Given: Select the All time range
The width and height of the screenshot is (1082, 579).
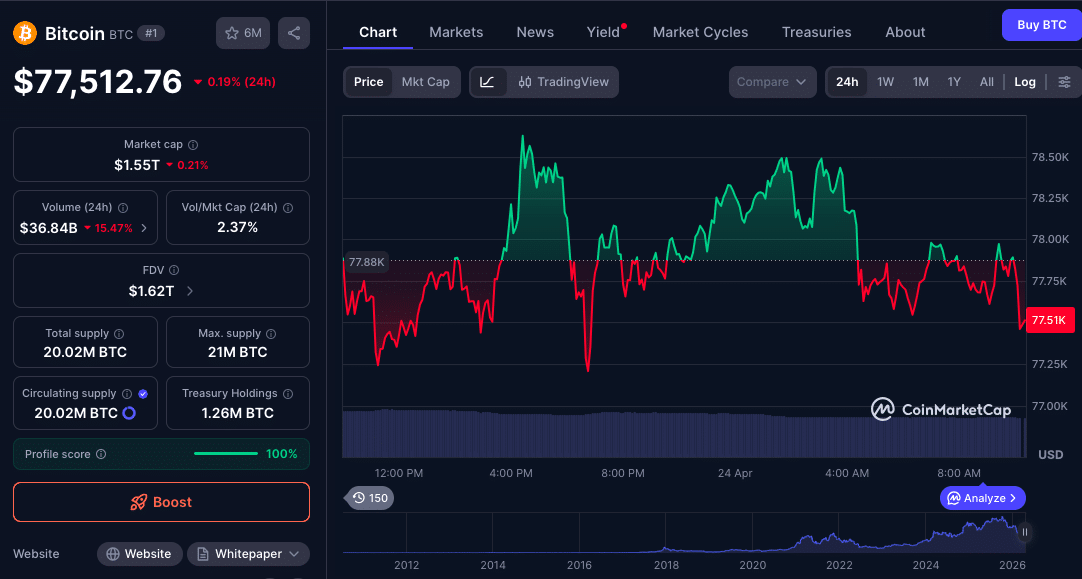Looking at the screenshot, I should point(987,82).
